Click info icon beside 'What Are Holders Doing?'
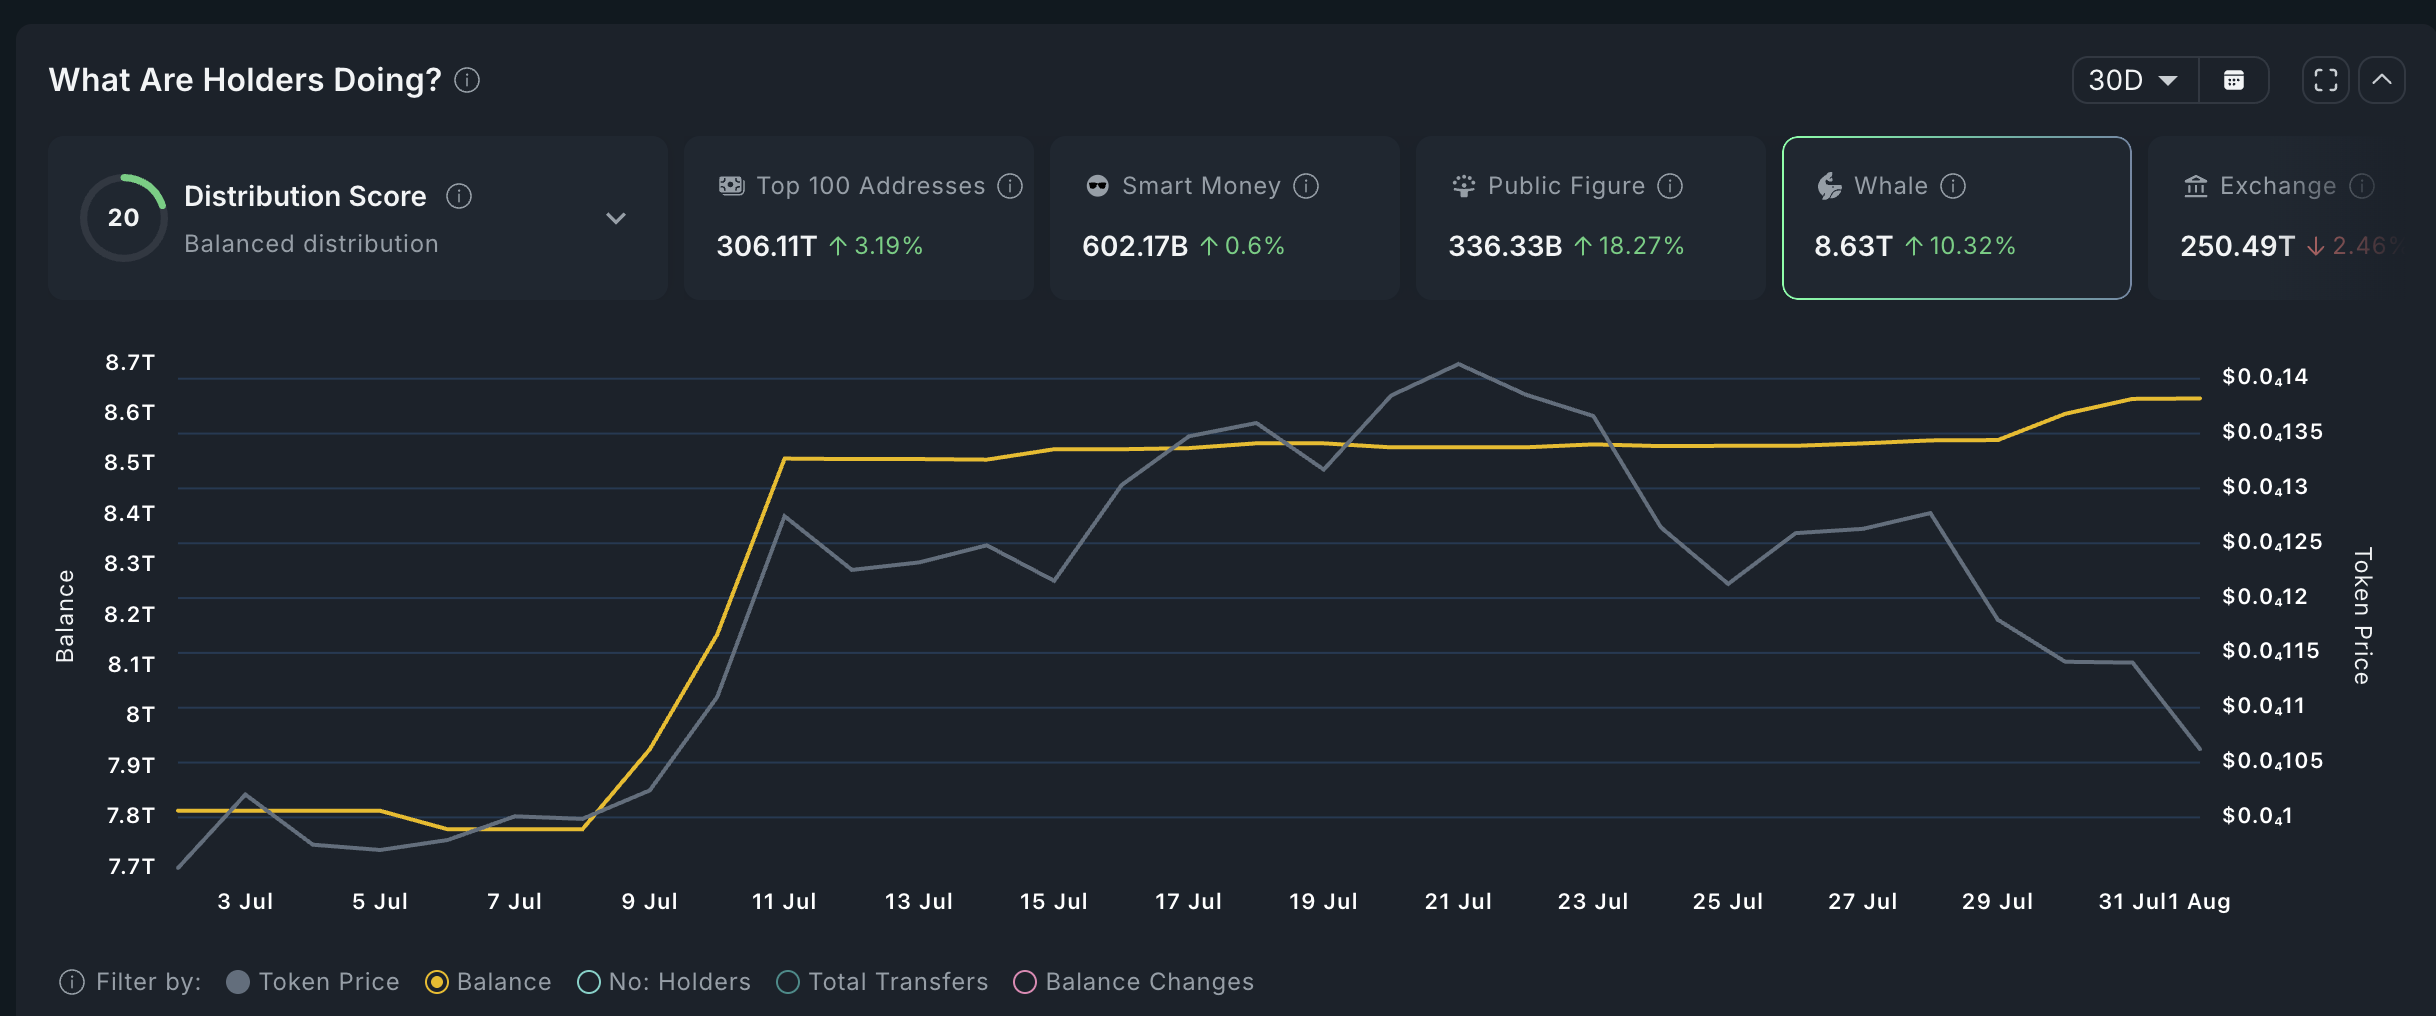 (467, 80)
